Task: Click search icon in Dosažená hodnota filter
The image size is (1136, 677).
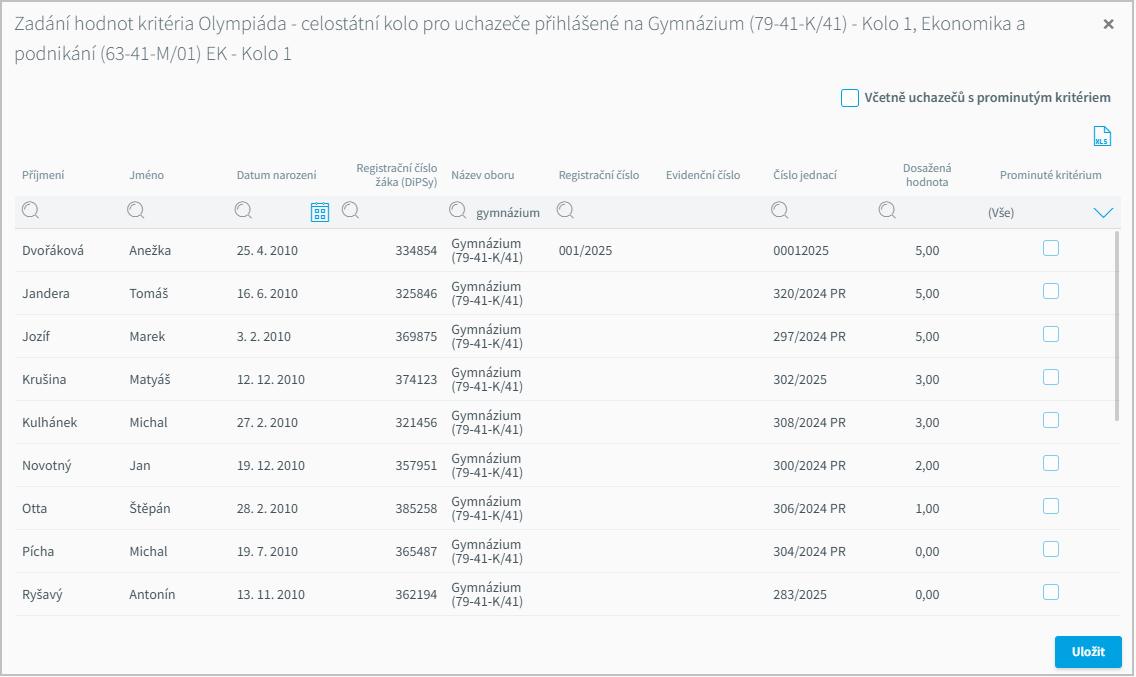Action: [887, 210]
